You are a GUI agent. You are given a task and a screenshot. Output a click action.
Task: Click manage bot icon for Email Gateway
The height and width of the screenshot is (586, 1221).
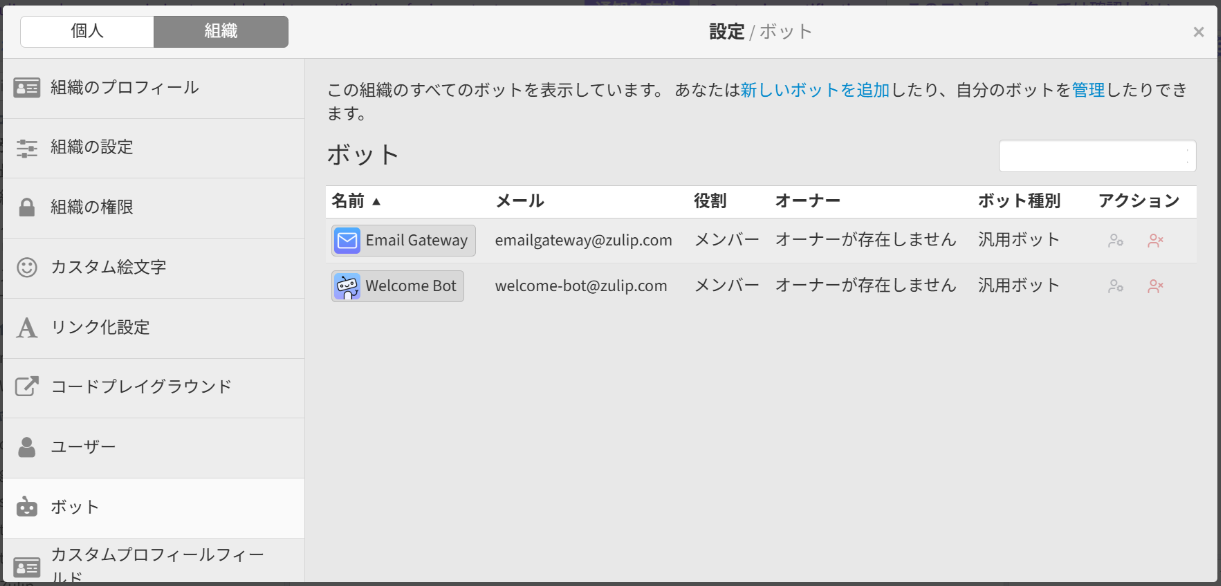pyautogui.click(x=1115, y=241)
